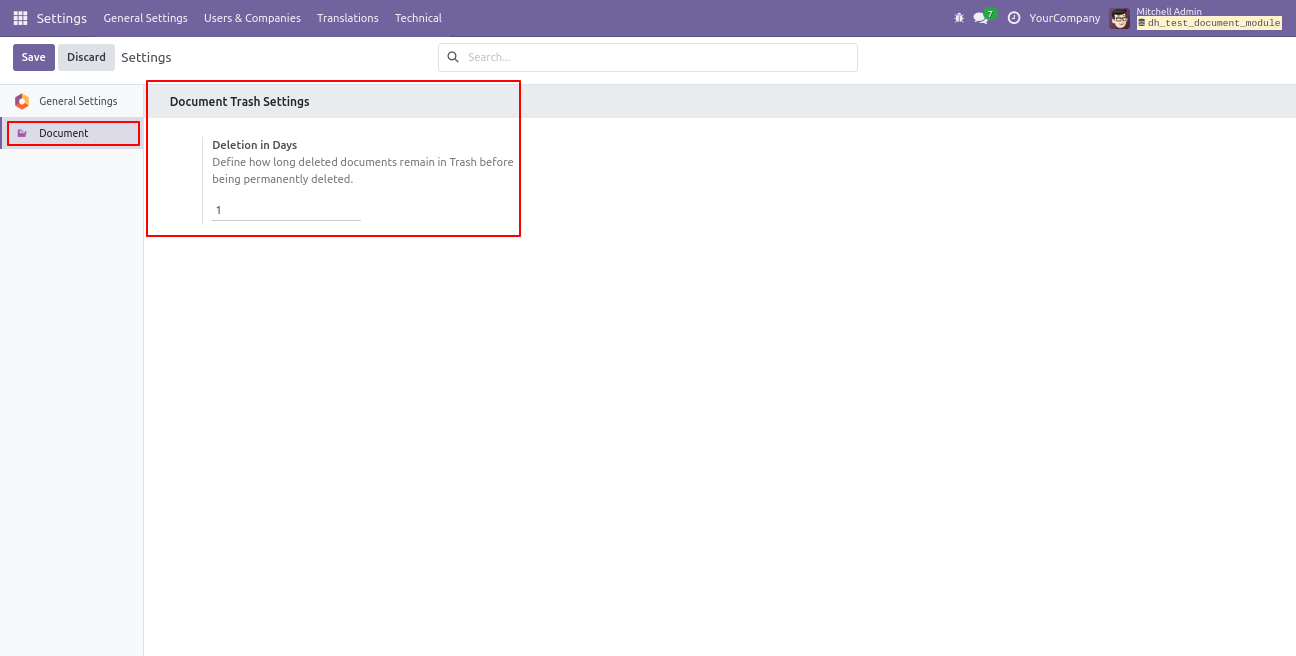This screenshot has height=656, width=1296.
Task: Click the Document folder icon in sidebar
Action: pos(22,133)
